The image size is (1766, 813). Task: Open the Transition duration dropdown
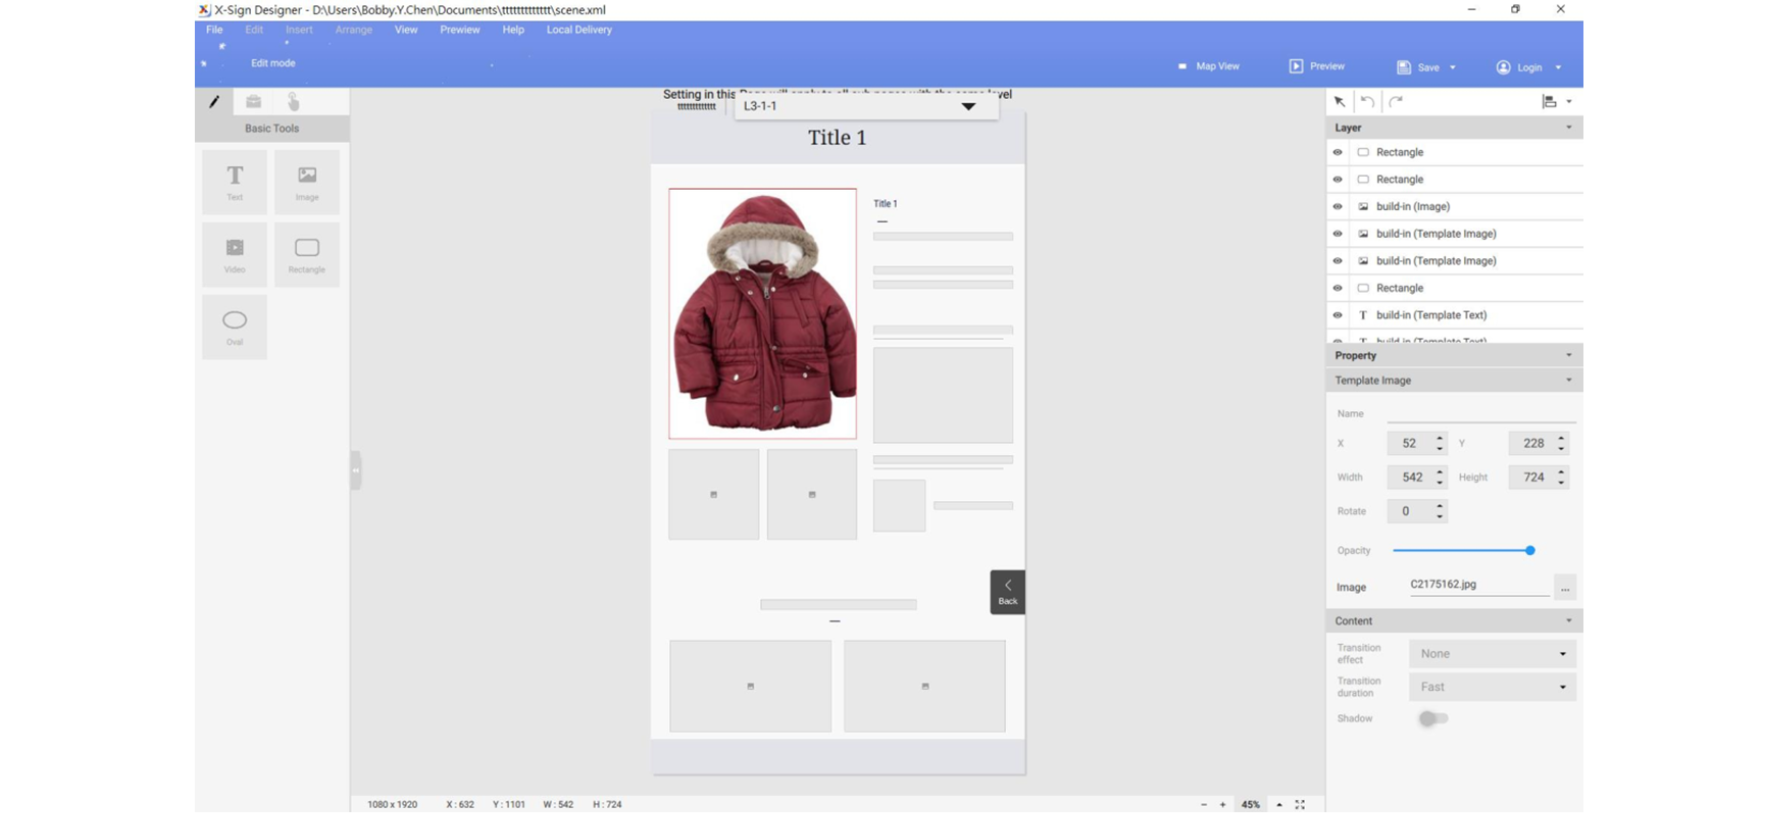point(1491,687)
